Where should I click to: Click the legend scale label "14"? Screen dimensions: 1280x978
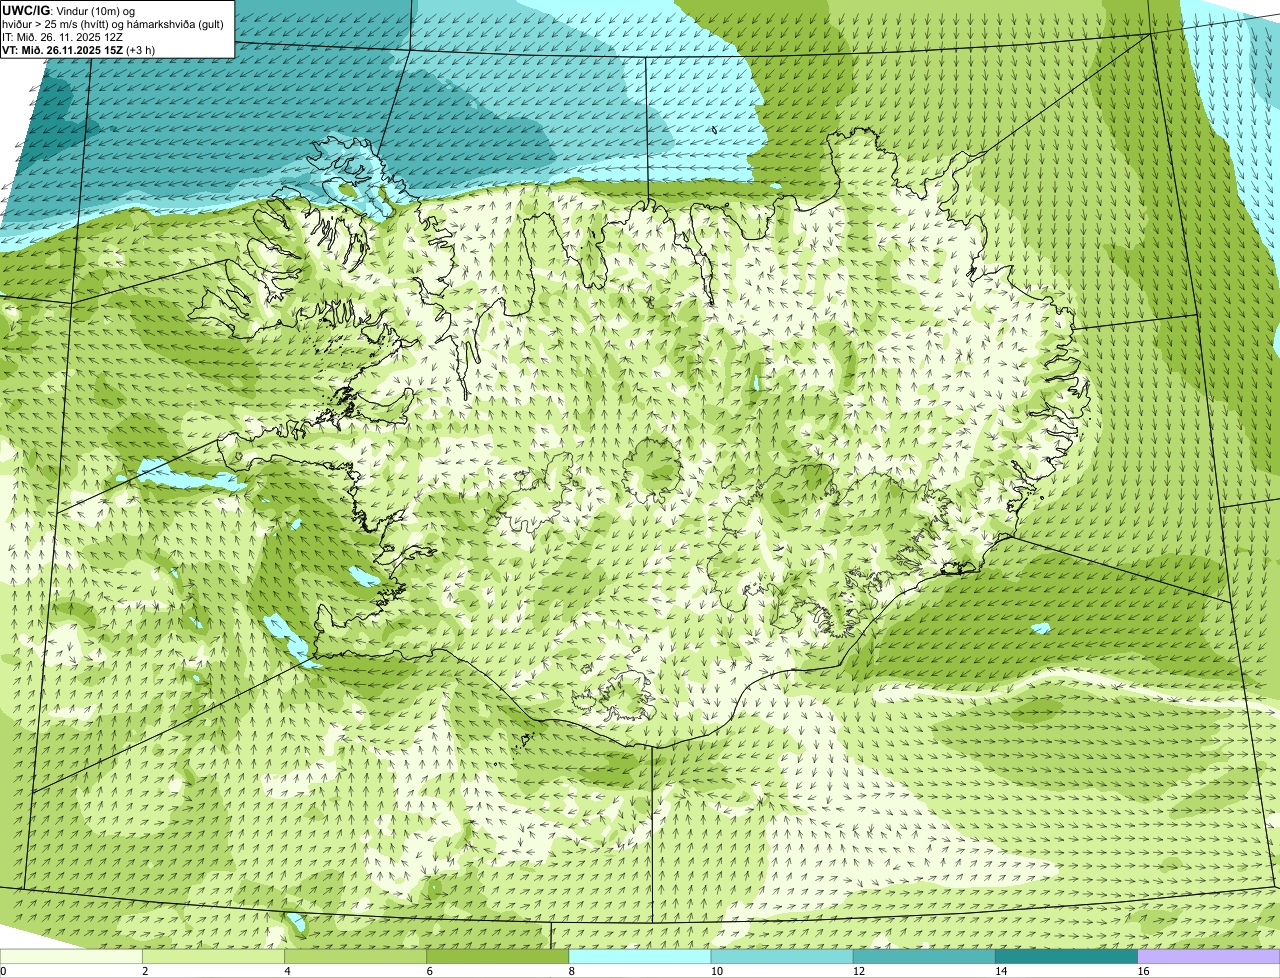[1001, 971]
